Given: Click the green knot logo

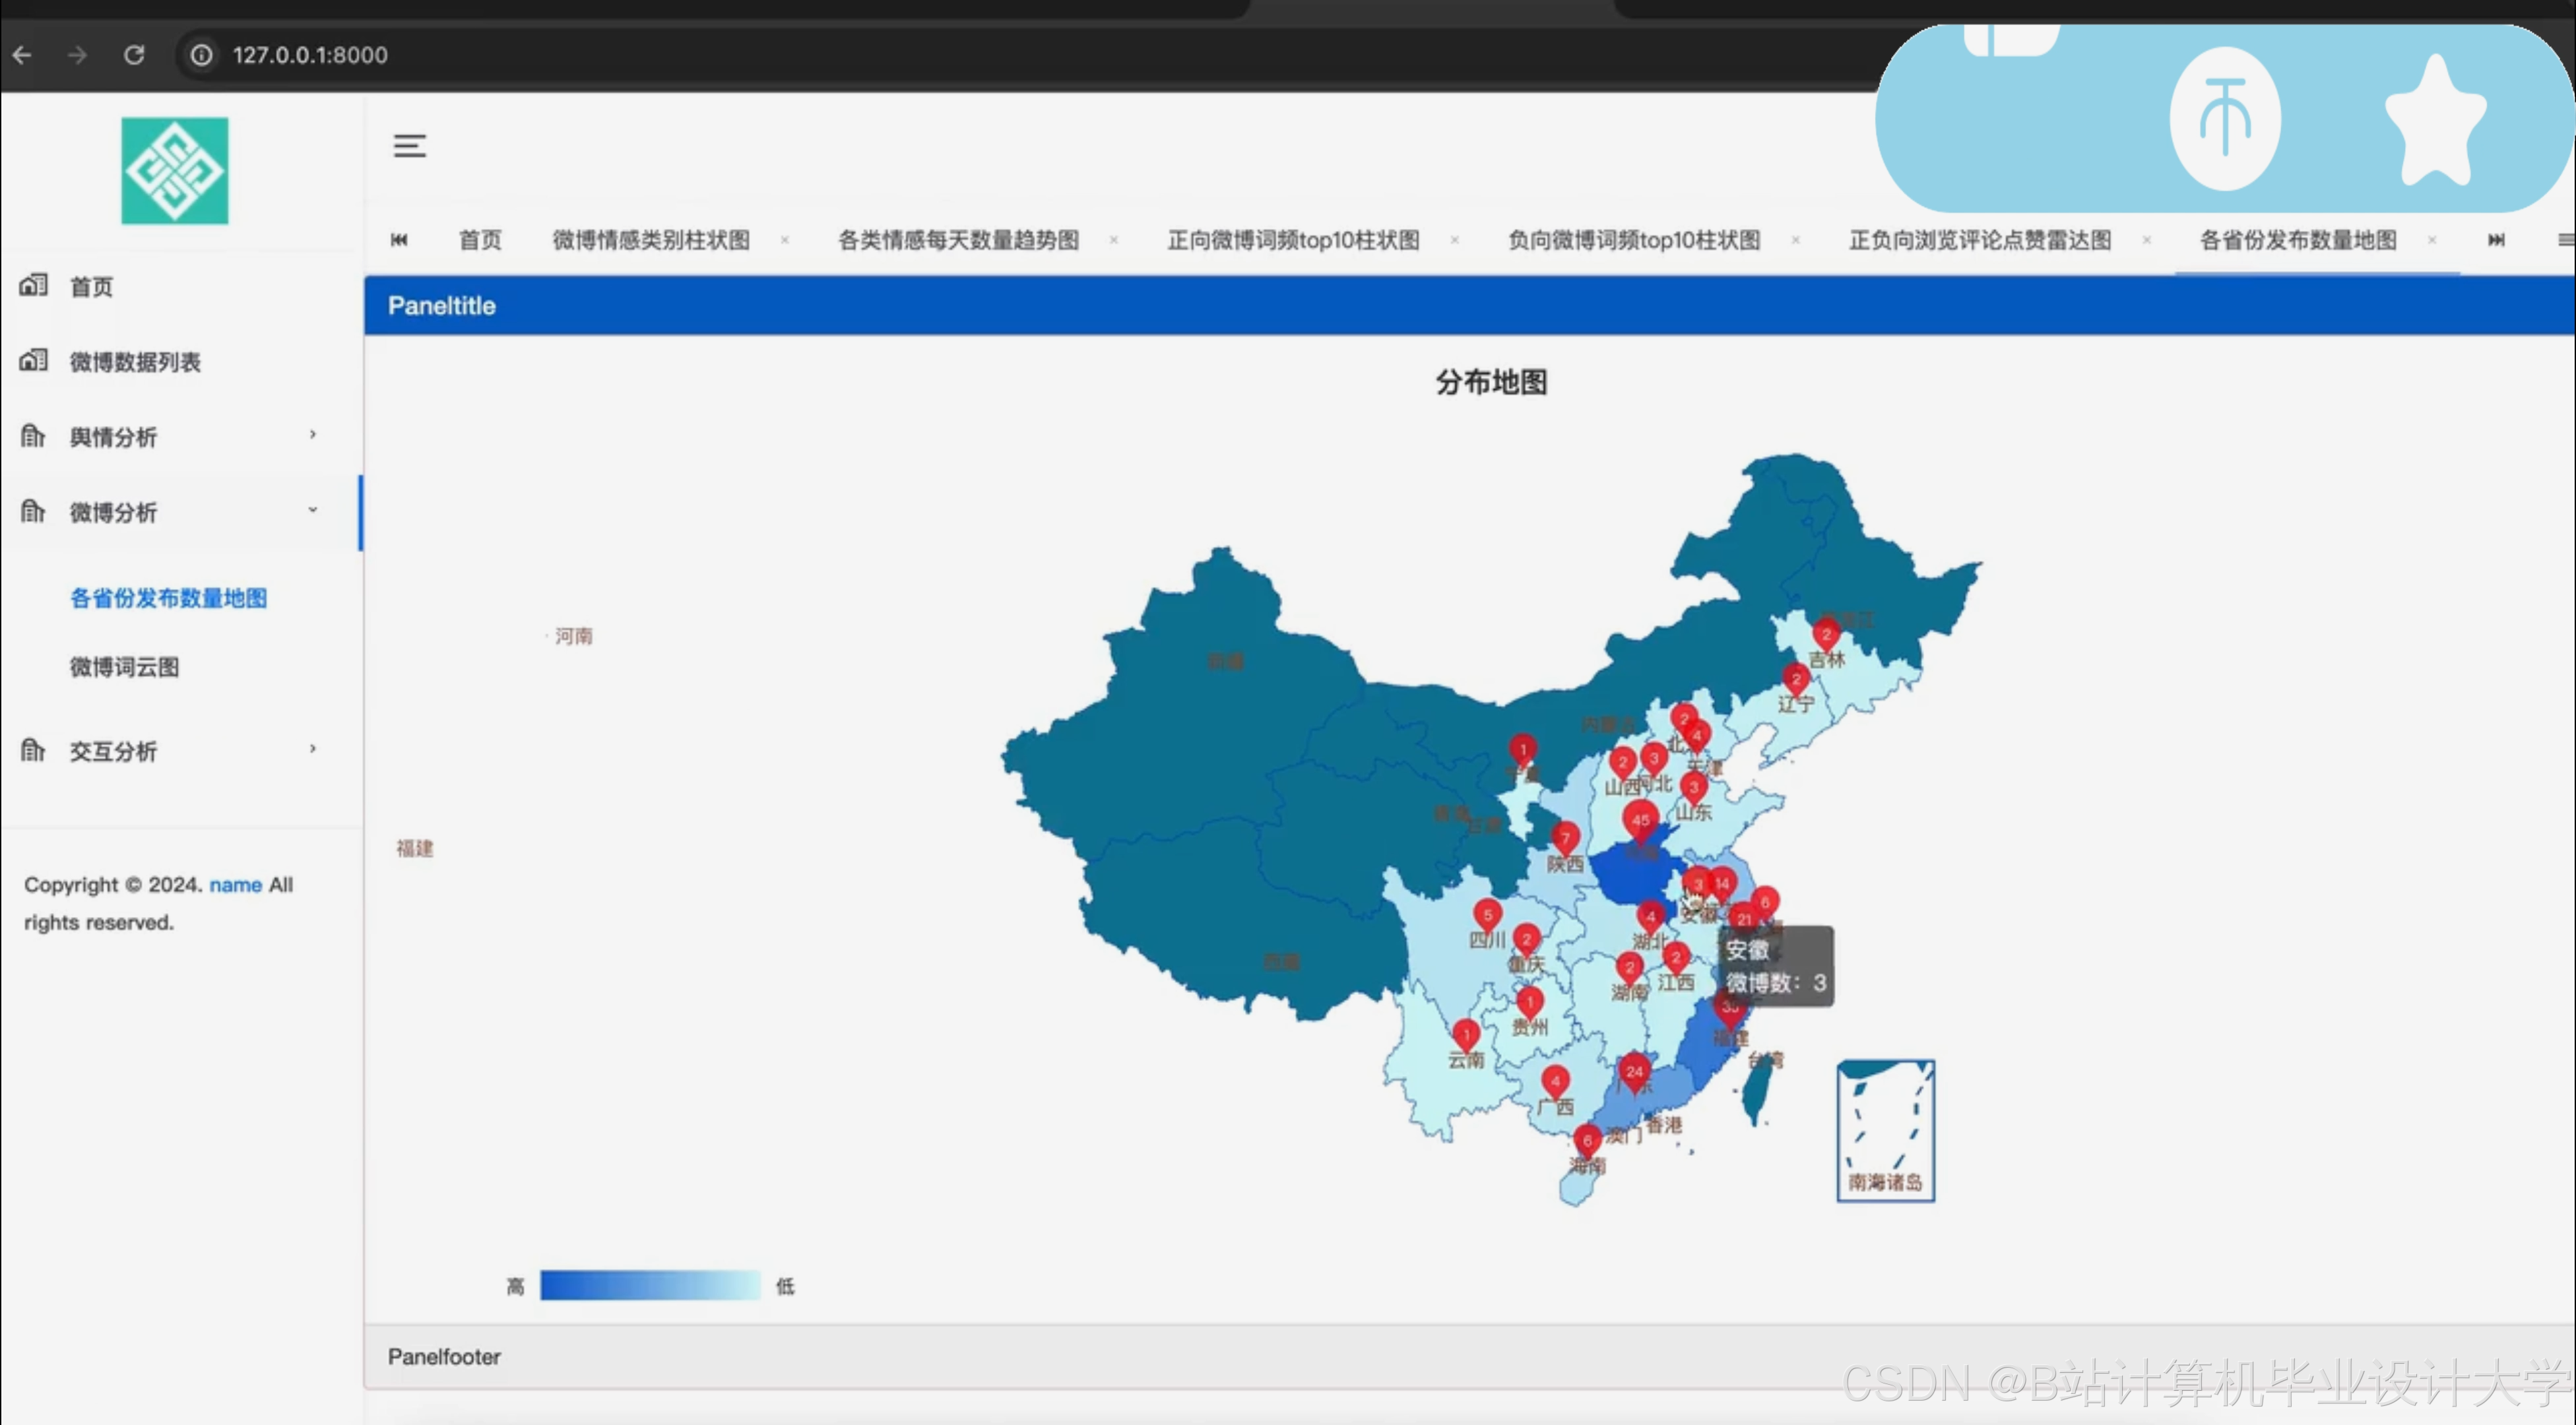Looking at the screenshot, I should point(175,171).
